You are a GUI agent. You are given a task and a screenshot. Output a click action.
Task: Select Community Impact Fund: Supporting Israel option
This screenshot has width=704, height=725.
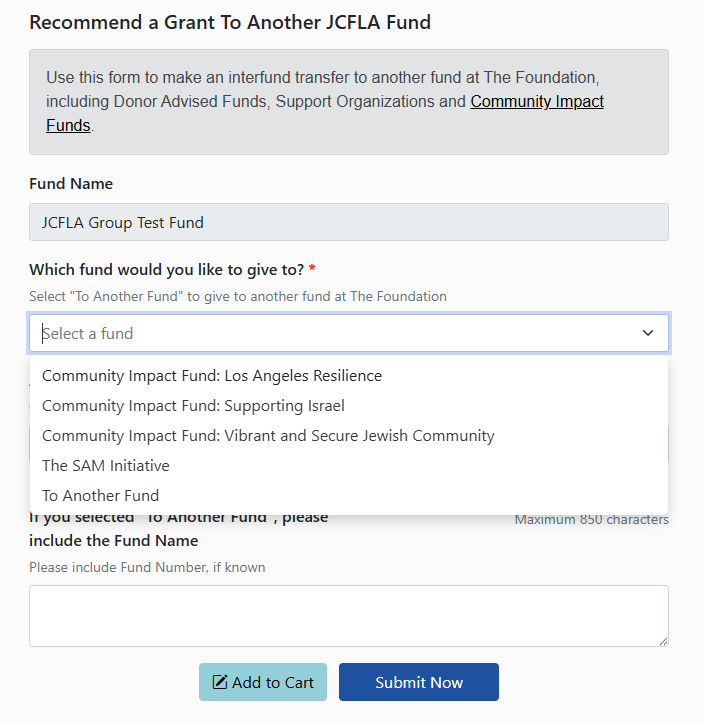[x=349, y=406]
